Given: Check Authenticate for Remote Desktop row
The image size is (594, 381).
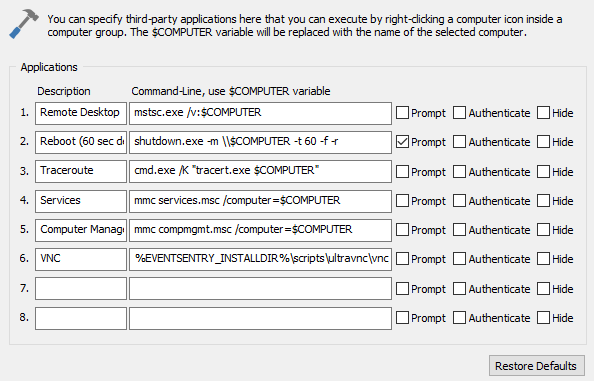Looking at the screenshot, I should click(x=460, y=112).
